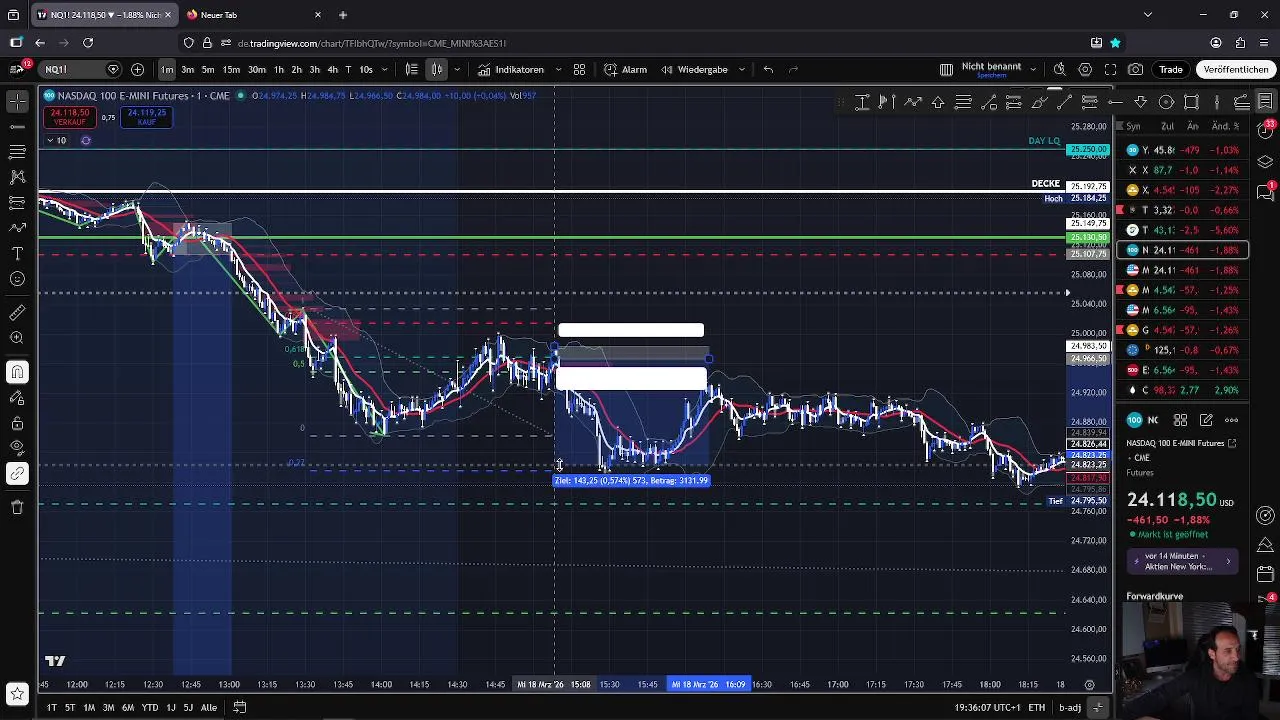Open the Indikatoren dialog
This screenshot has width=1280, height=720.
point(511,69)
